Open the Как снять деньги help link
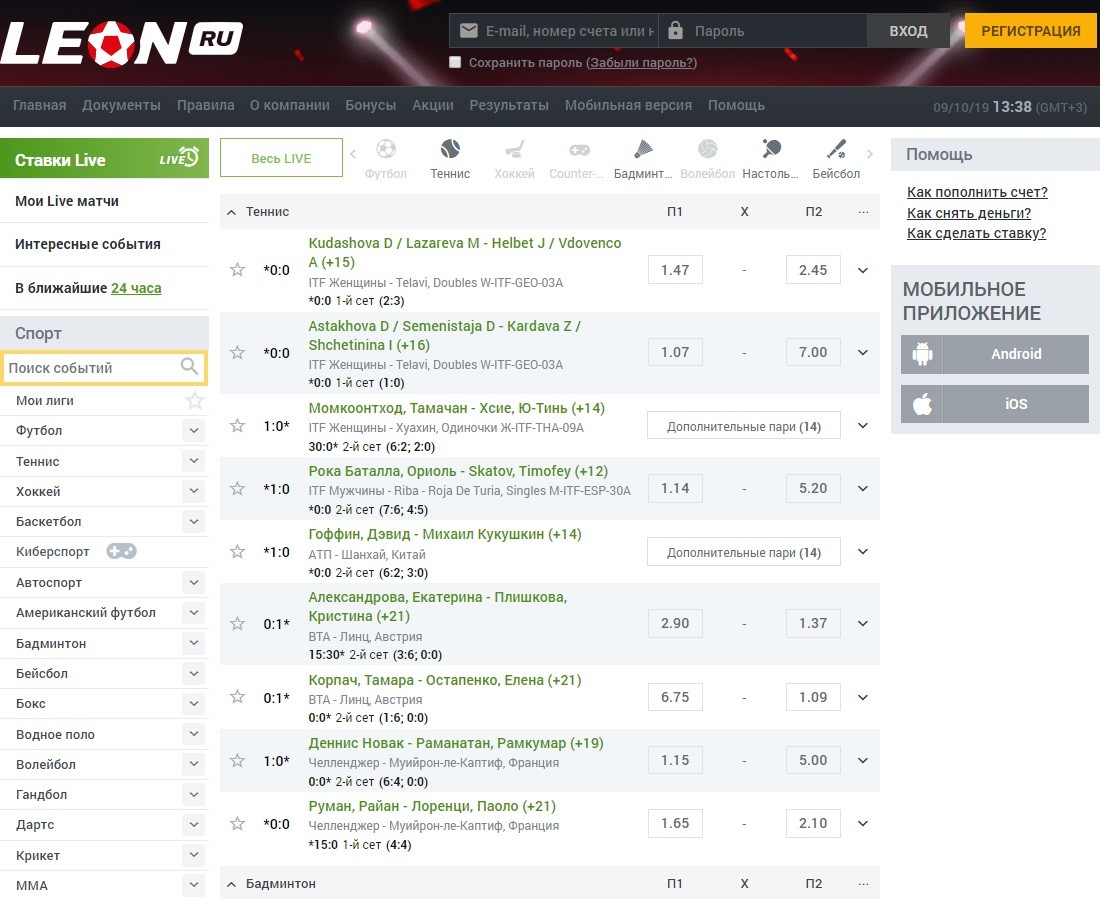The width and height of the screenshot is (1100, 899). pos(969,213)
